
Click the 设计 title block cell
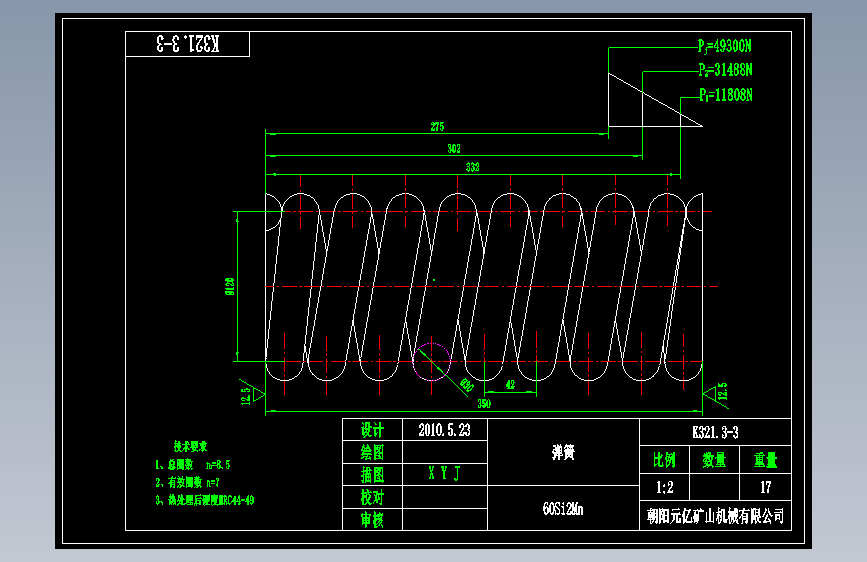click(372, 430)
